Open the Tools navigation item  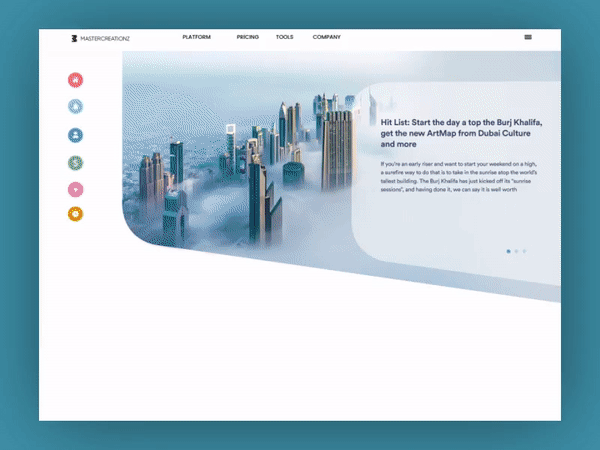coord(284,37)
